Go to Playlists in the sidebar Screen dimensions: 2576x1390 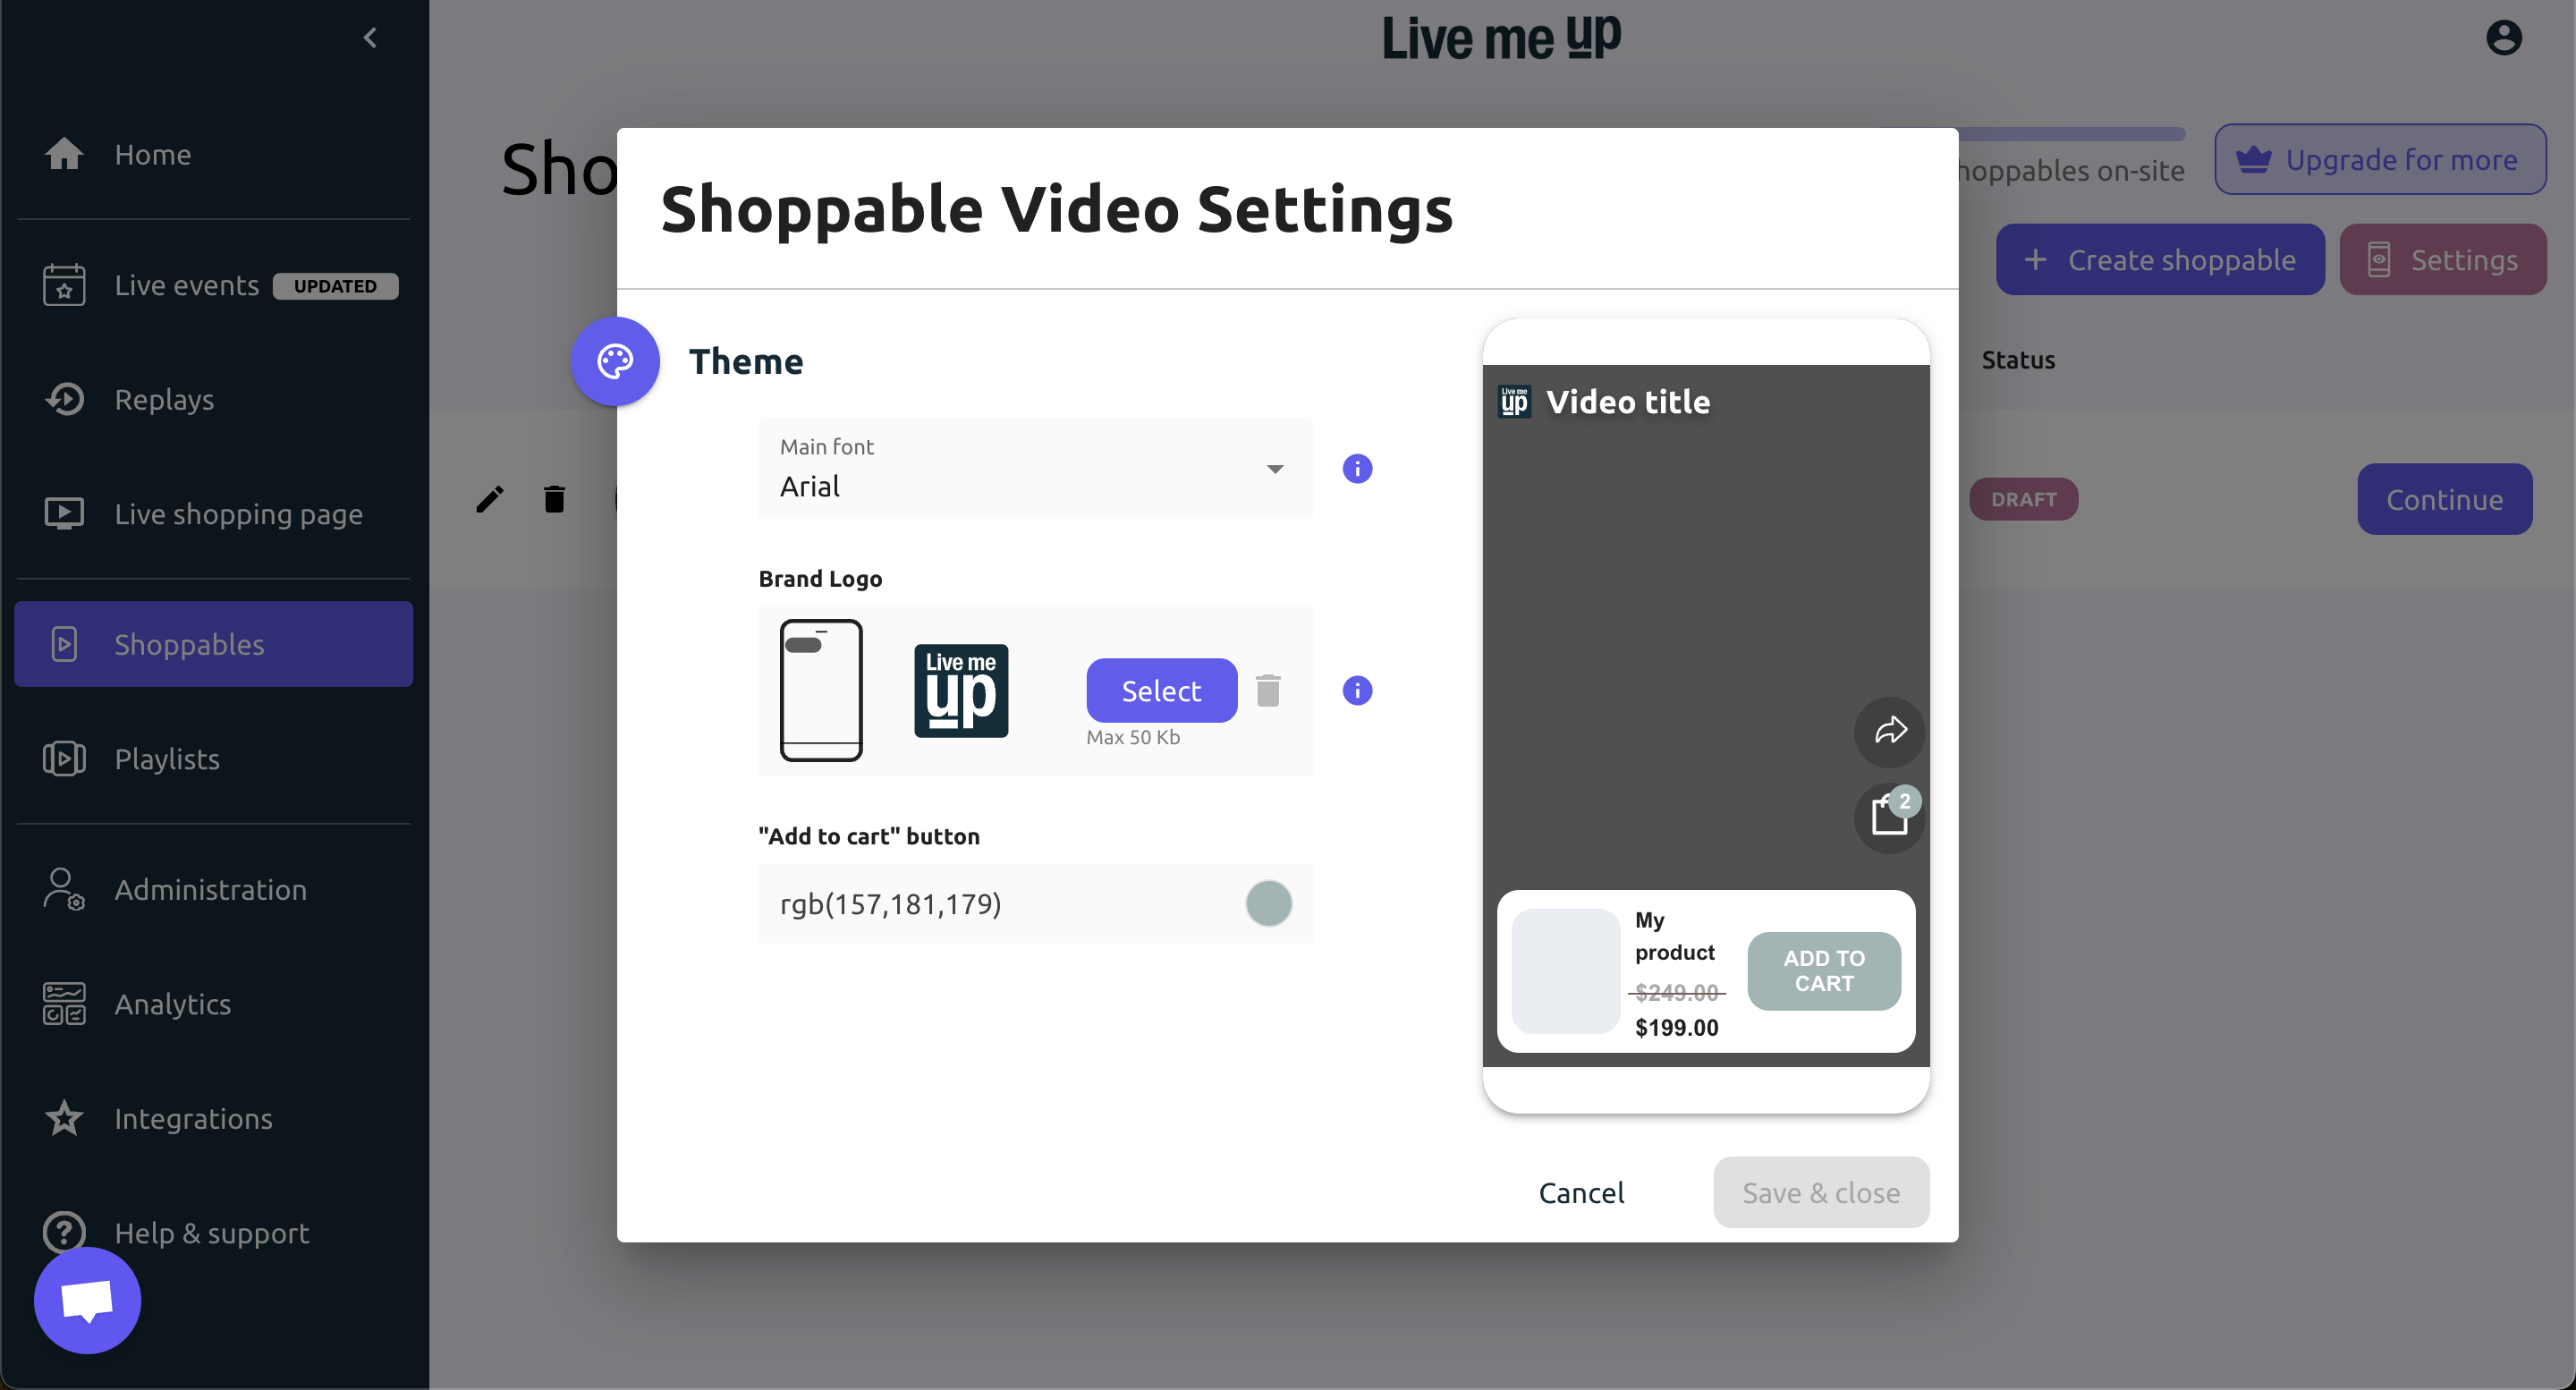tap(167, 759)
